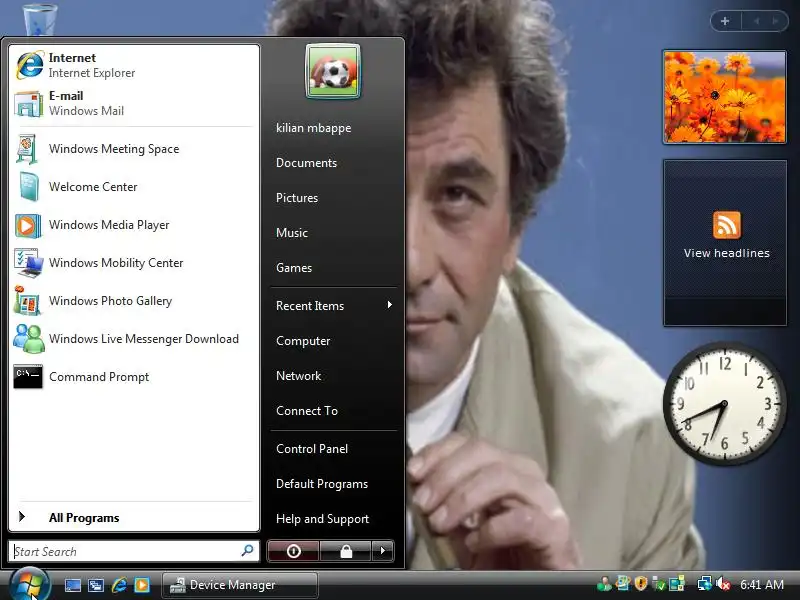
Task: Click the plus button to add sidebar gadgets
Action: [725, 21]
